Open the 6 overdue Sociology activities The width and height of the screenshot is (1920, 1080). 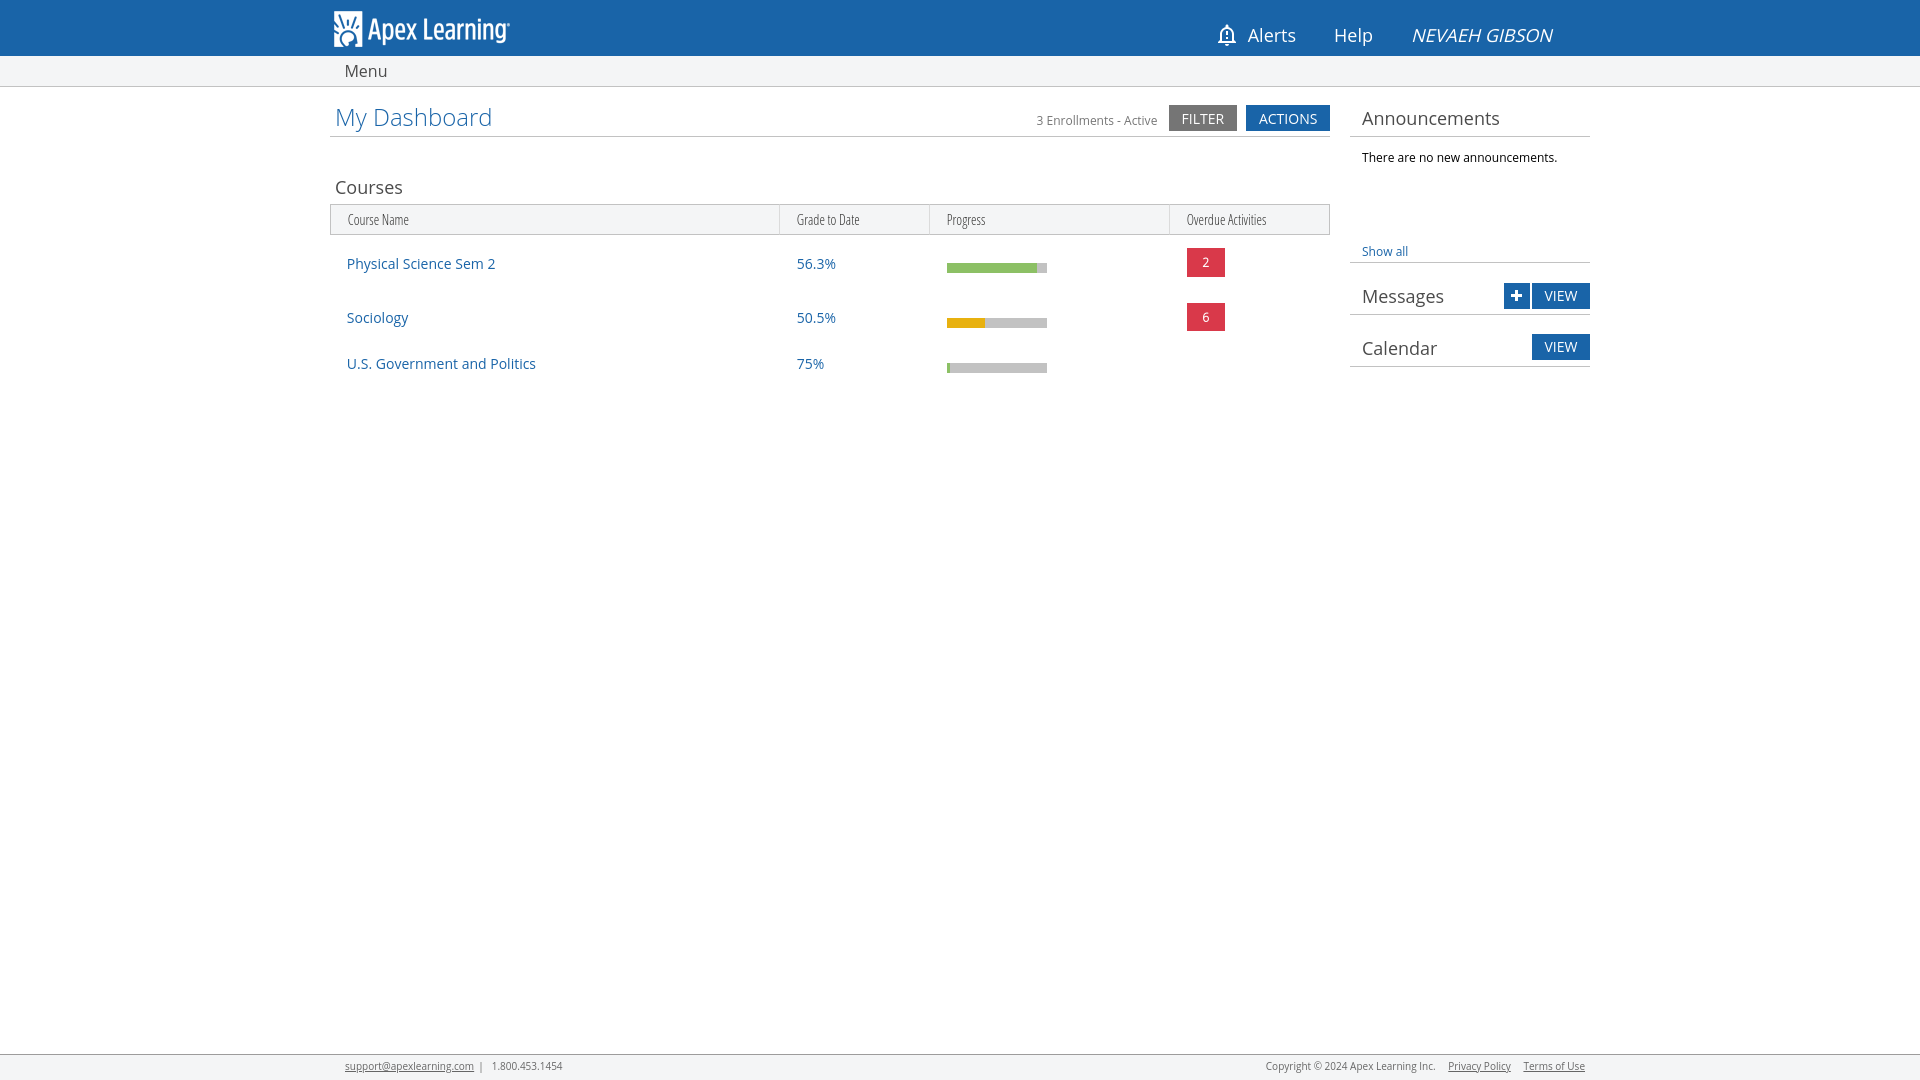click(1205, 317)
